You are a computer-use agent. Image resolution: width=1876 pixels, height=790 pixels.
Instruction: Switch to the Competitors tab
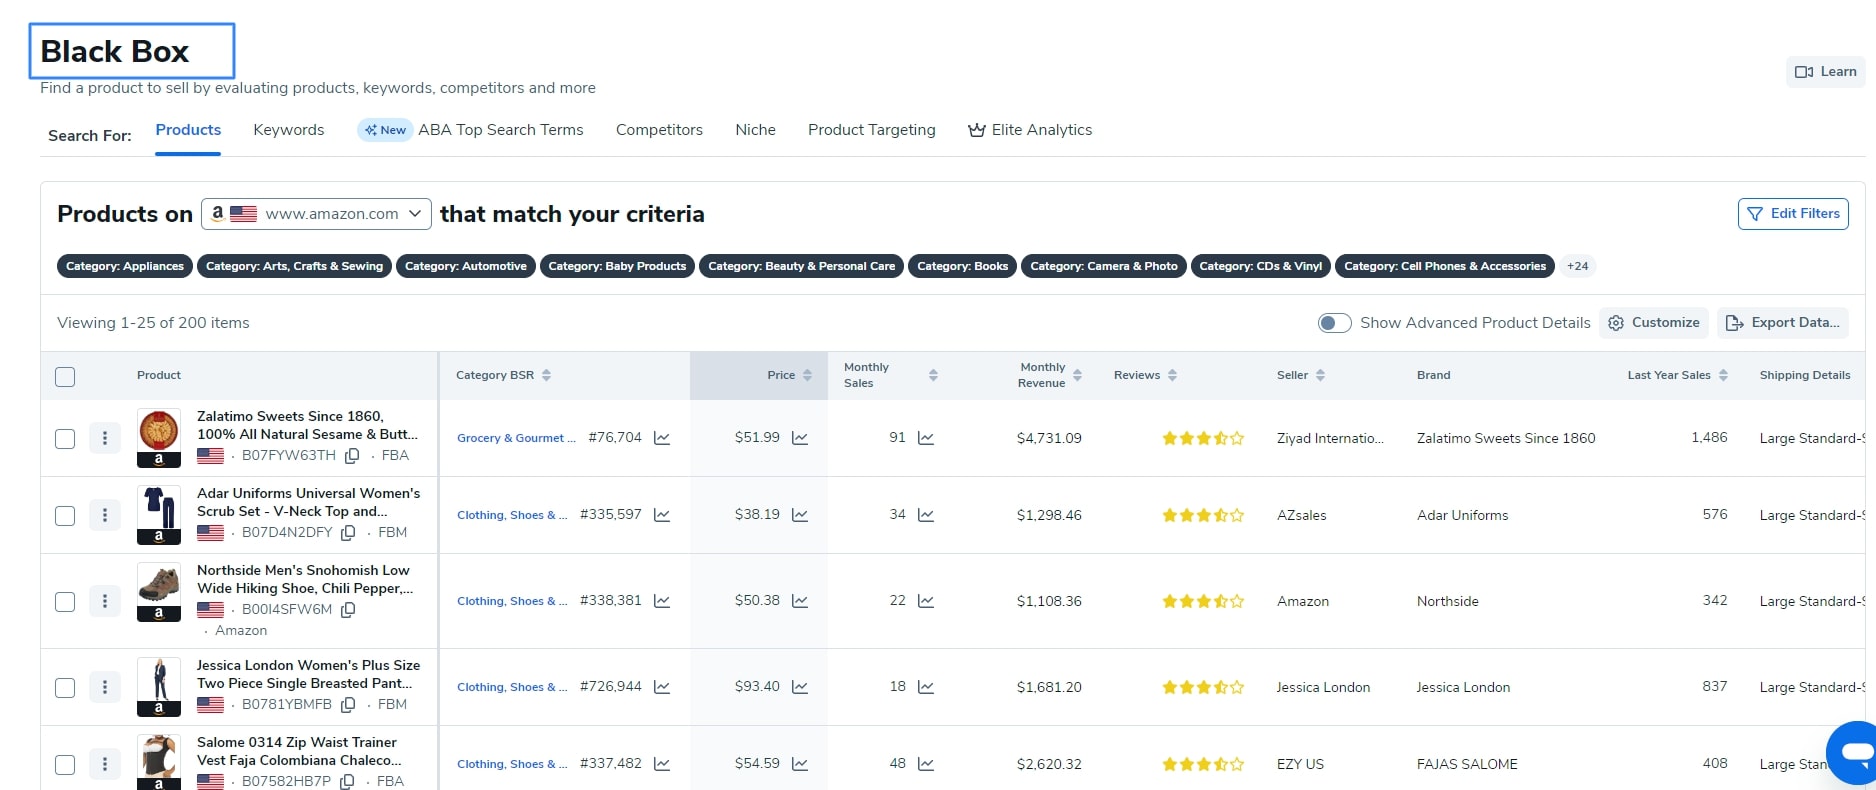[x=659, y=130]
